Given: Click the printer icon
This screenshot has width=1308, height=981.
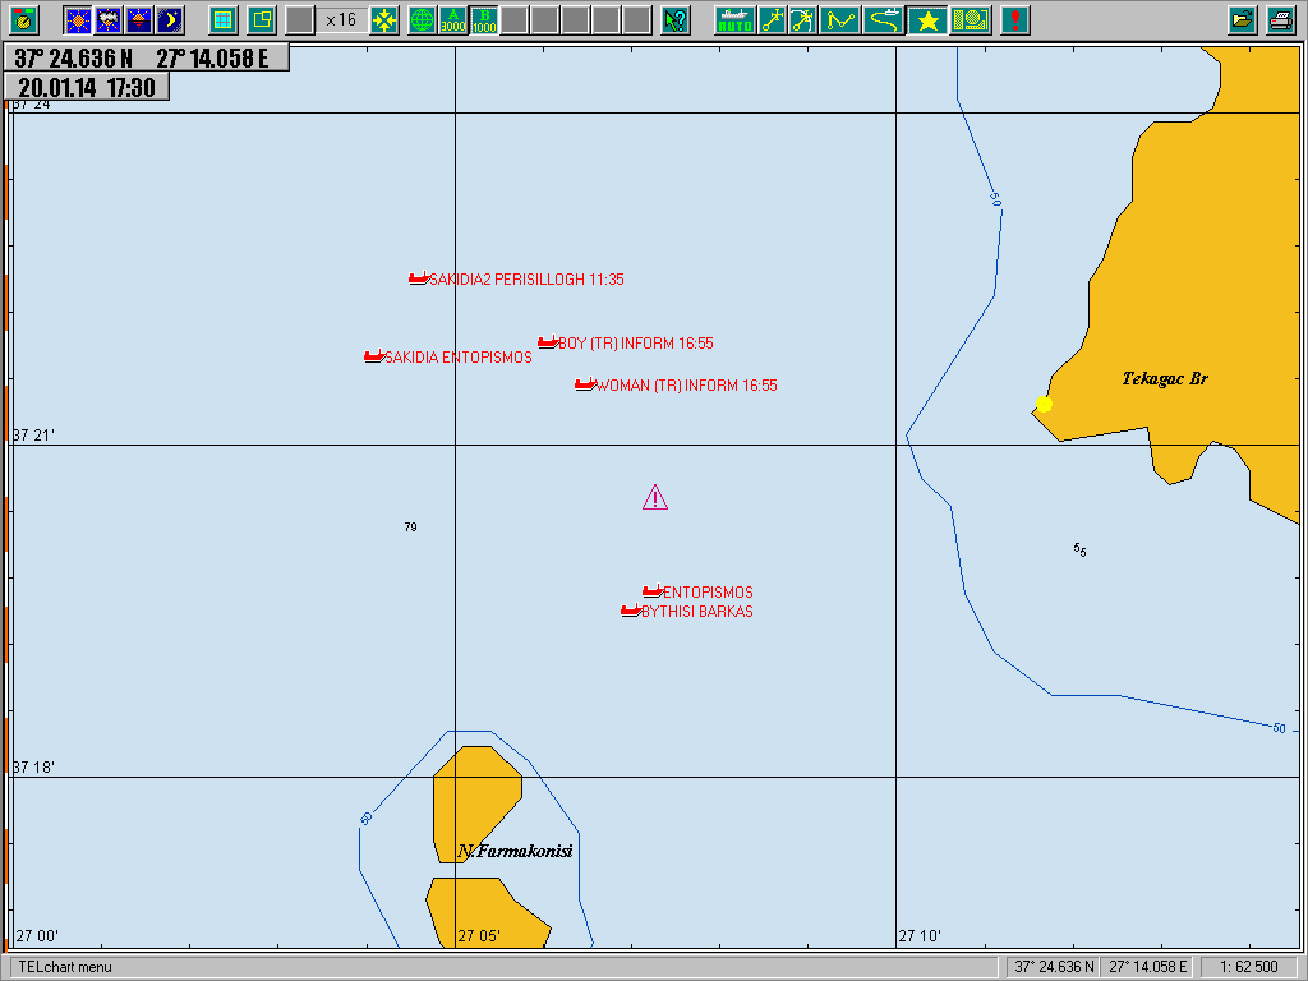Looking at the screenshot, I should pyautogui.click(x=1281, y=20).
